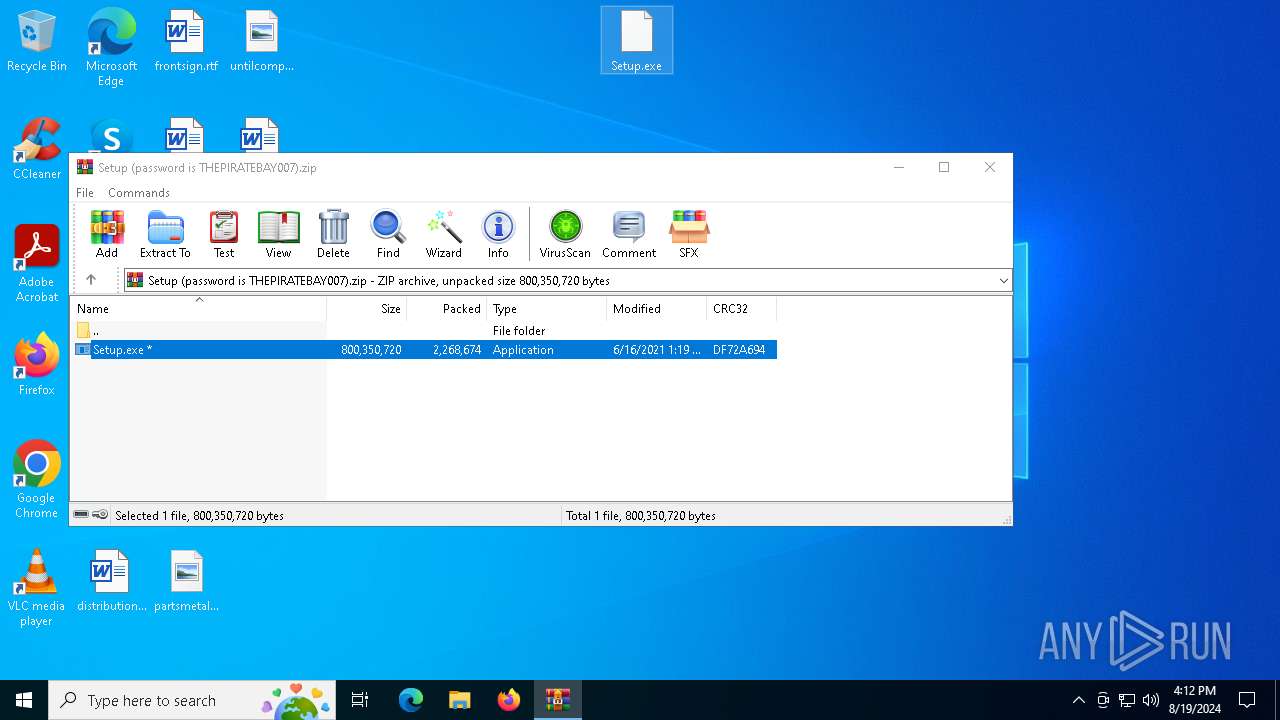
Task: Open the Windows Start menu
Action: pos(24,700)
